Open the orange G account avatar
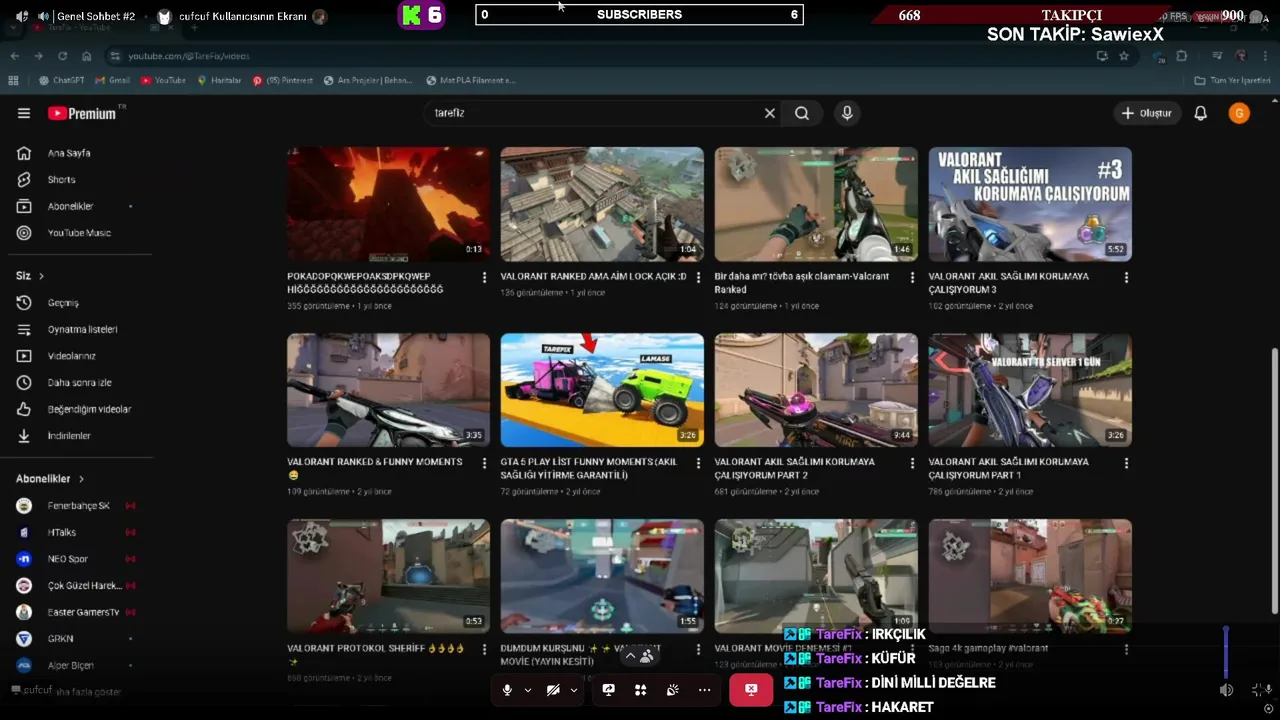This screenshot has width=1280, height=720. tap(1239, 113)
